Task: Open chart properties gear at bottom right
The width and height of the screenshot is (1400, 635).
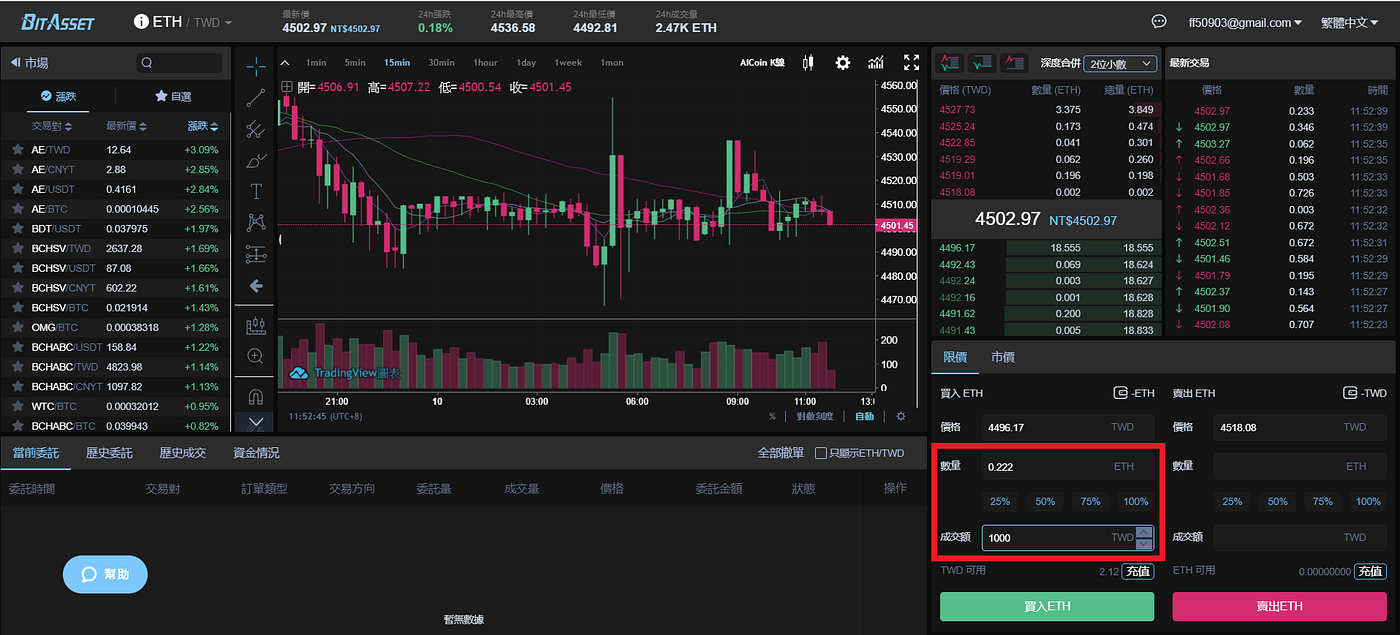Action: point(901,416)
